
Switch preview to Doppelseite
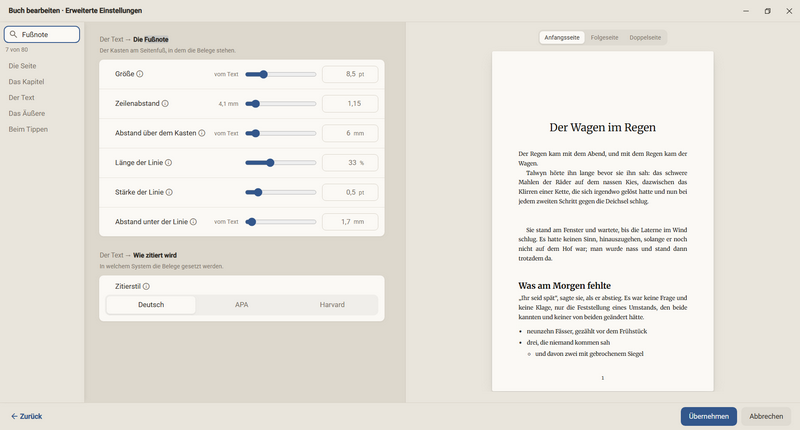click(645, 38)
